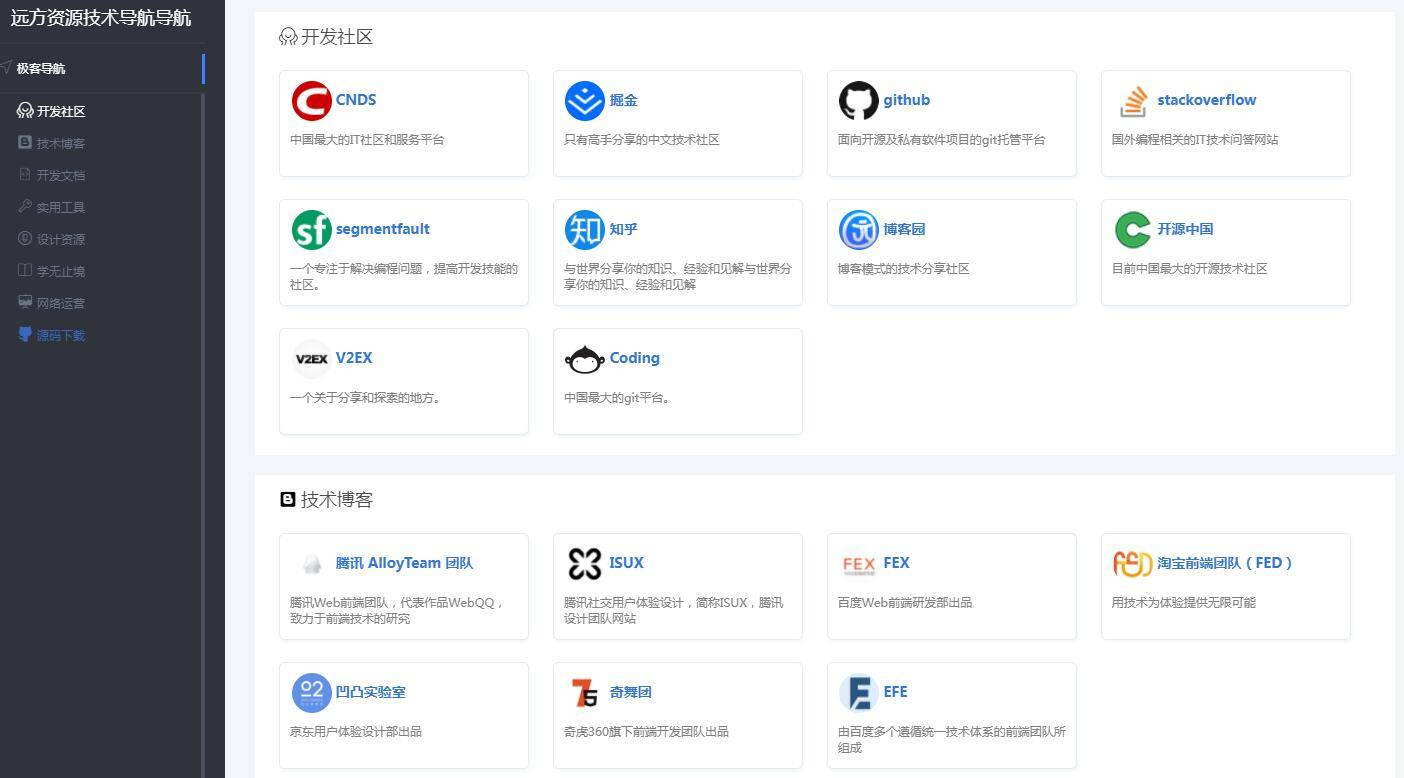The image size is (1404, 778).
Task: Open the 淘宝前端团队（FED）link
Action: [1226, 563]
